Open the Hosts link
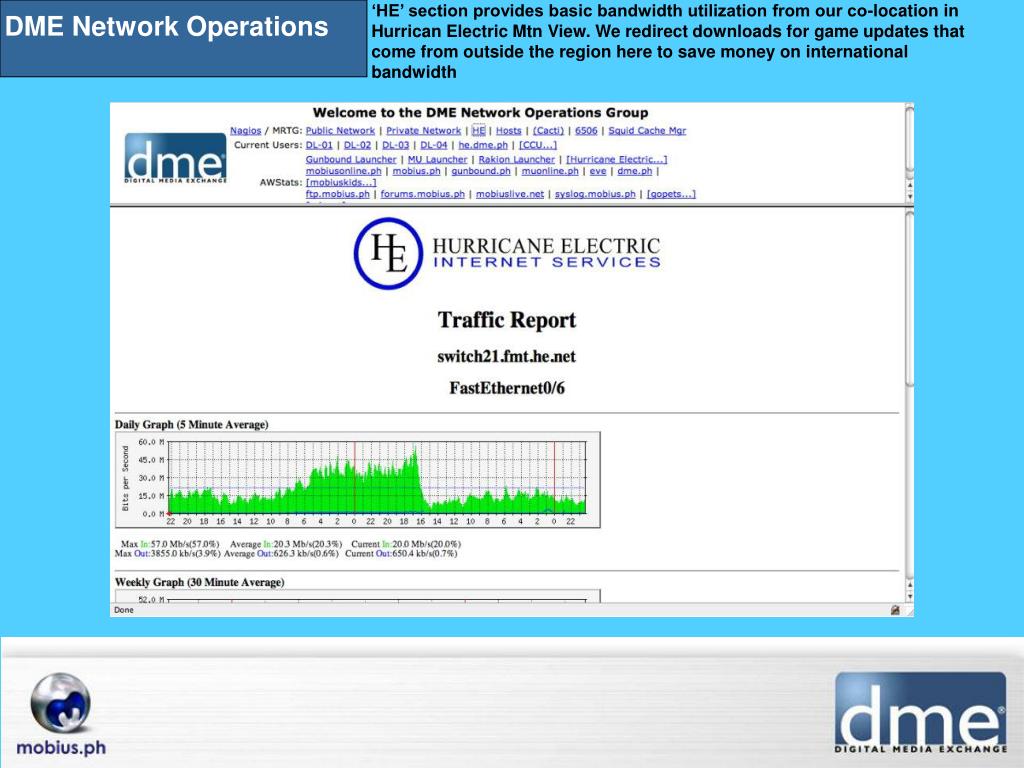 click(x=509, y=131)
